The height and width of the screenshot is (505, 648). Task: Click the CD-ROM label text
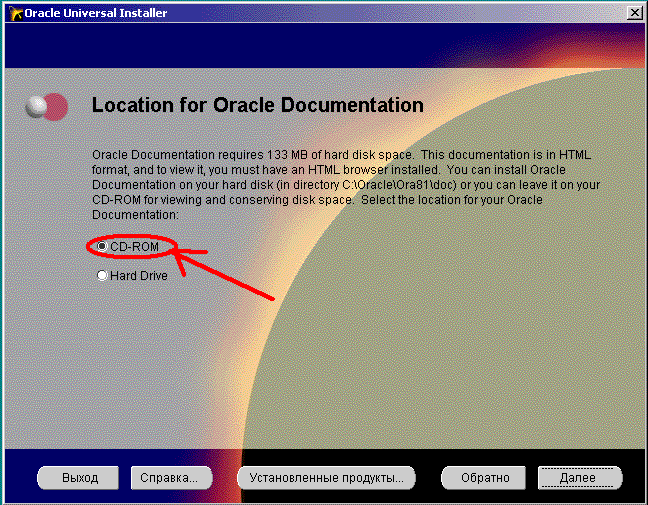[134, 246]
